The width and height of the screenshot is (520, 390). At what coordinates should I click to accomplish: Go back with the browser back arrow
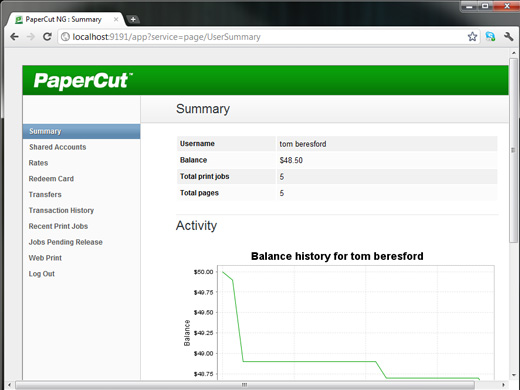click(14, 37)
